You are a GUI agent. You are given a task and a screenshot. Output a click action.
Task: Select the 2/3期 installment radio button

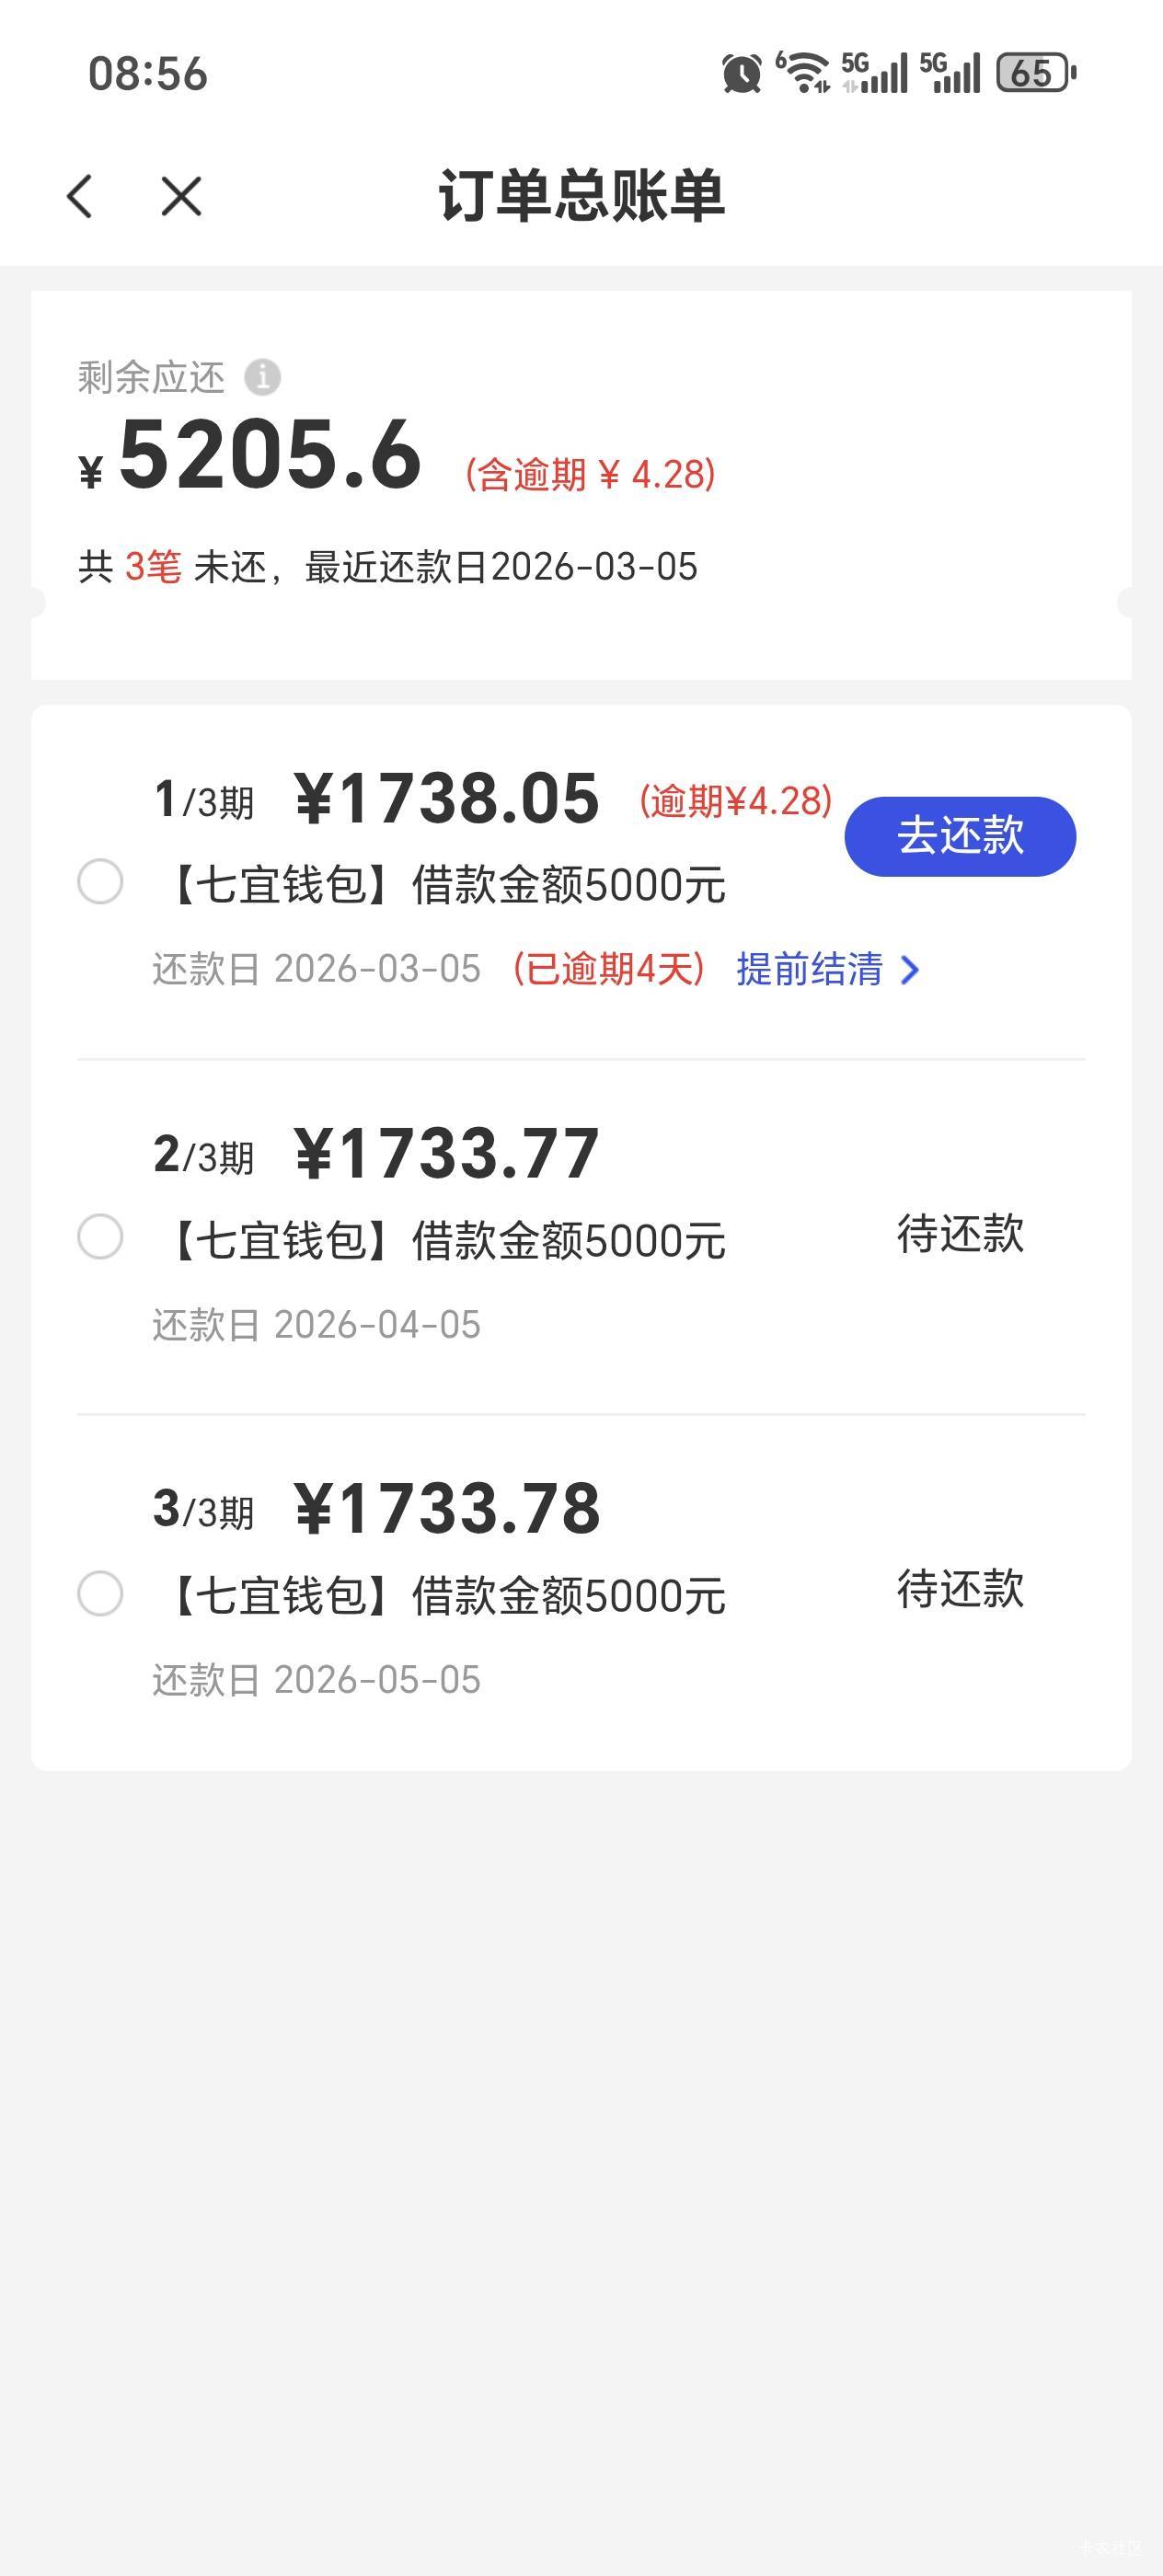point(100,1237)
